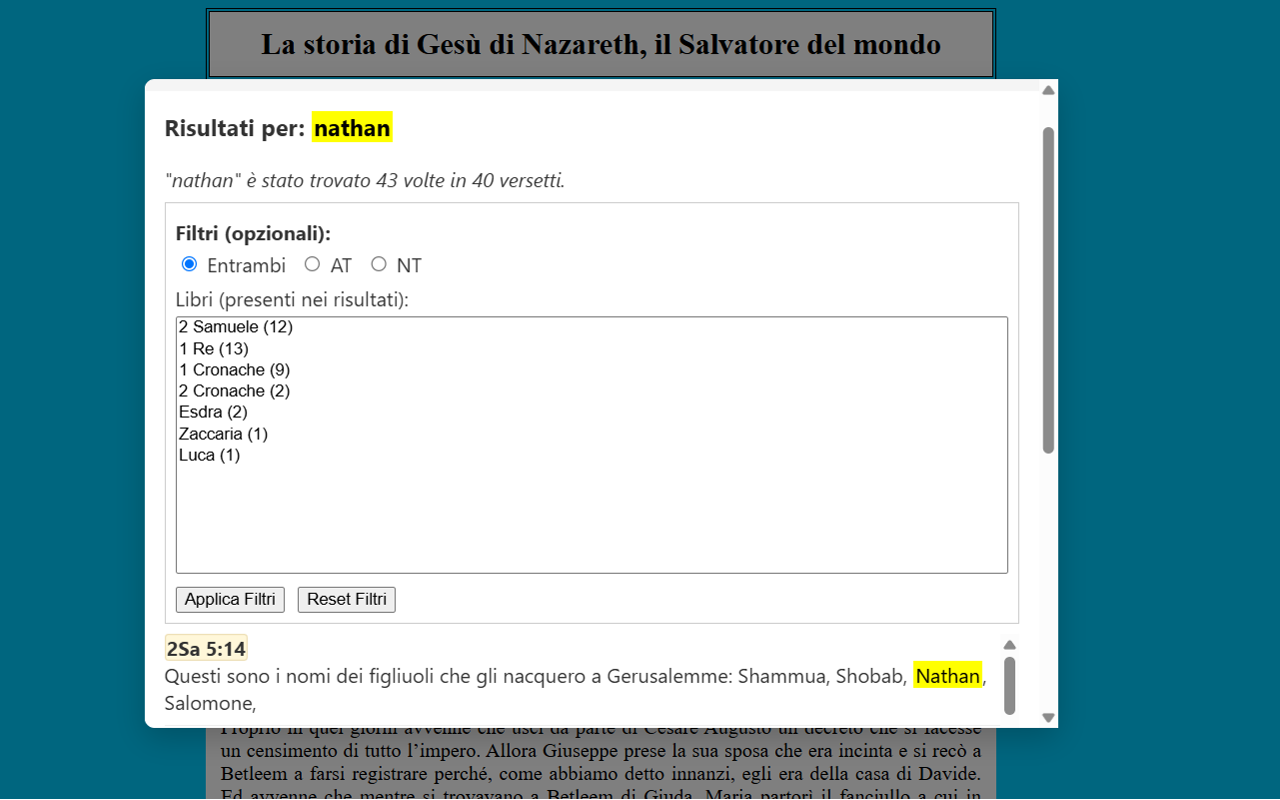Click the results panel scrollbar up arrow
The width and height of the screenshot is (1280, 800).
[x=1009, y=644]
